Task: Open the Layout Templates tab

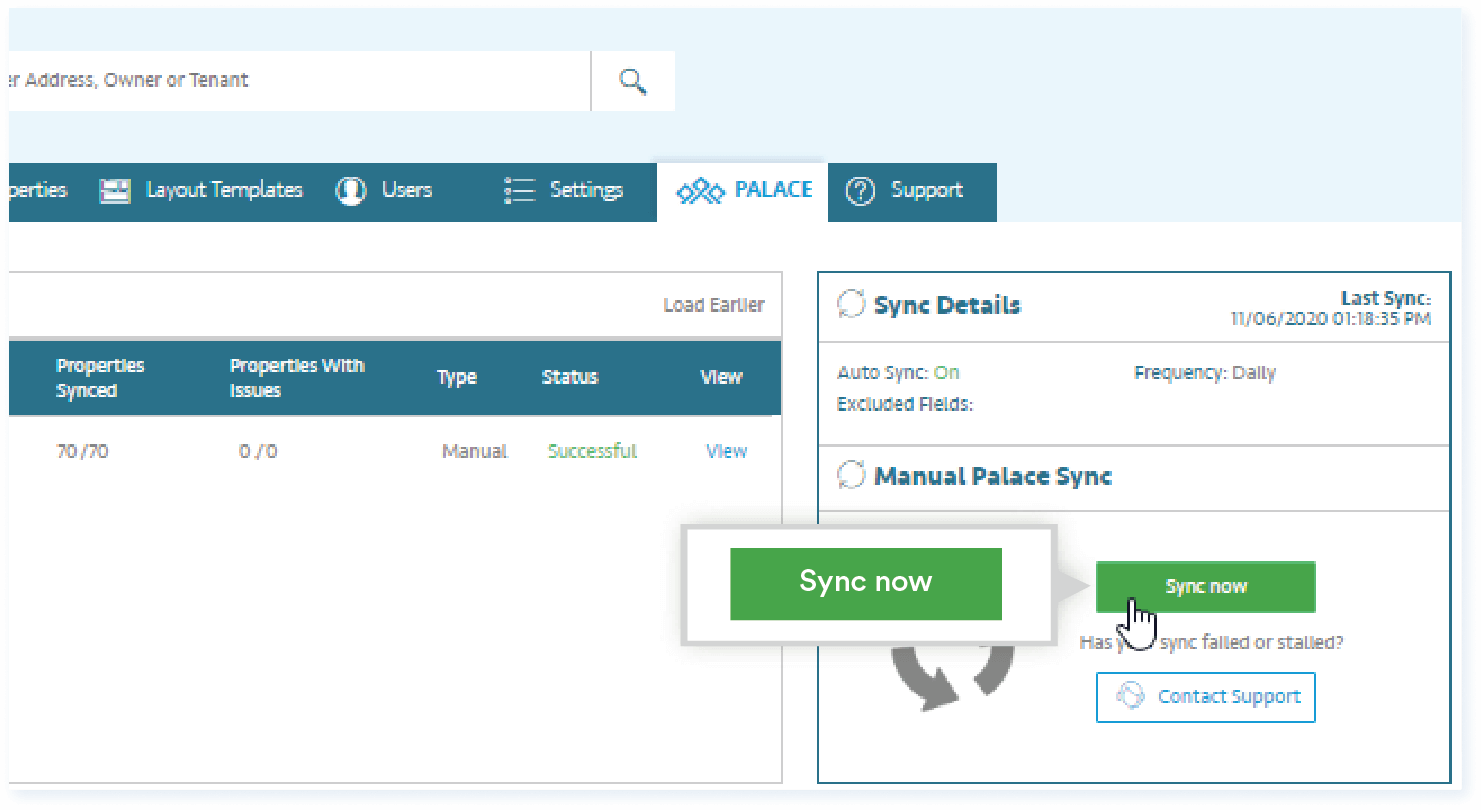Action: 201,191
